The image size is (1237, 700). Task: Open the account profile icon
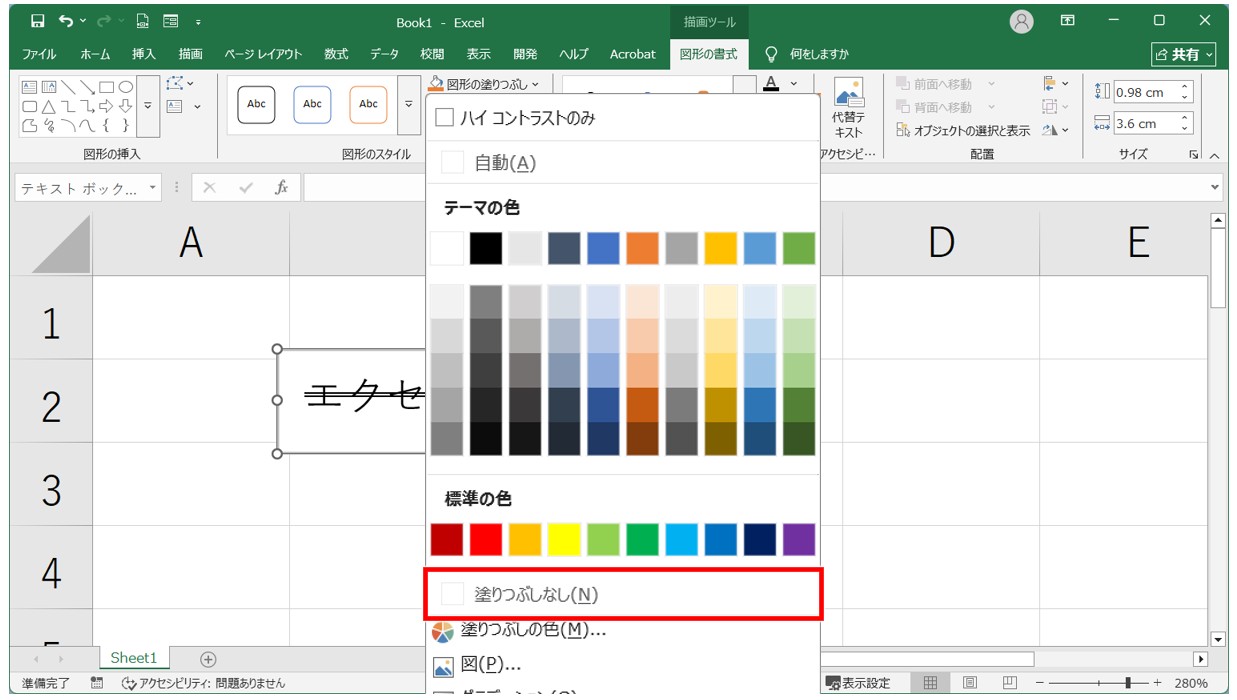(1021, 21)
